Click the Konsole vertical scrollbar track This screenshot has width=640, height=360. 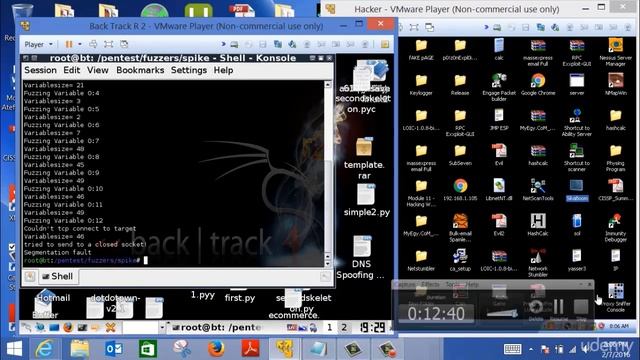tap(328, 170)
